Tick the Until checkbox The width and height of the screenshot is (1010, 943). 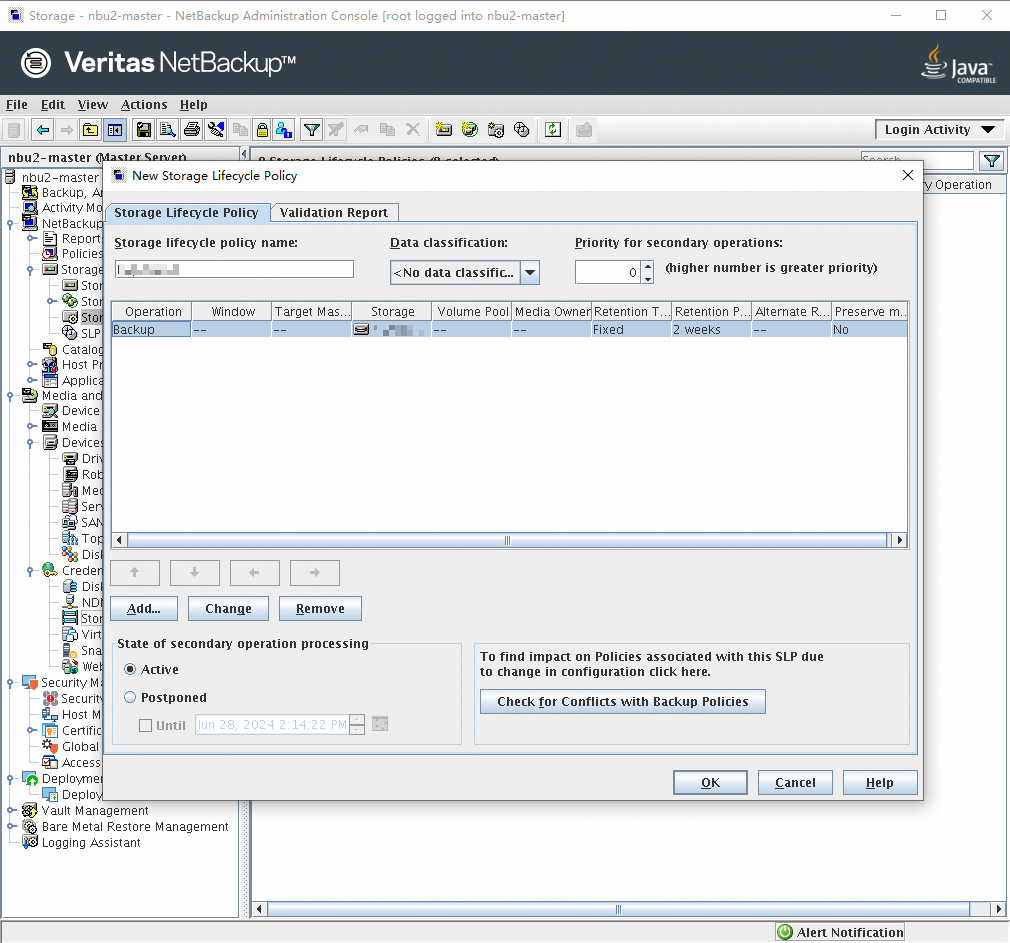click(x=146, y=726)
